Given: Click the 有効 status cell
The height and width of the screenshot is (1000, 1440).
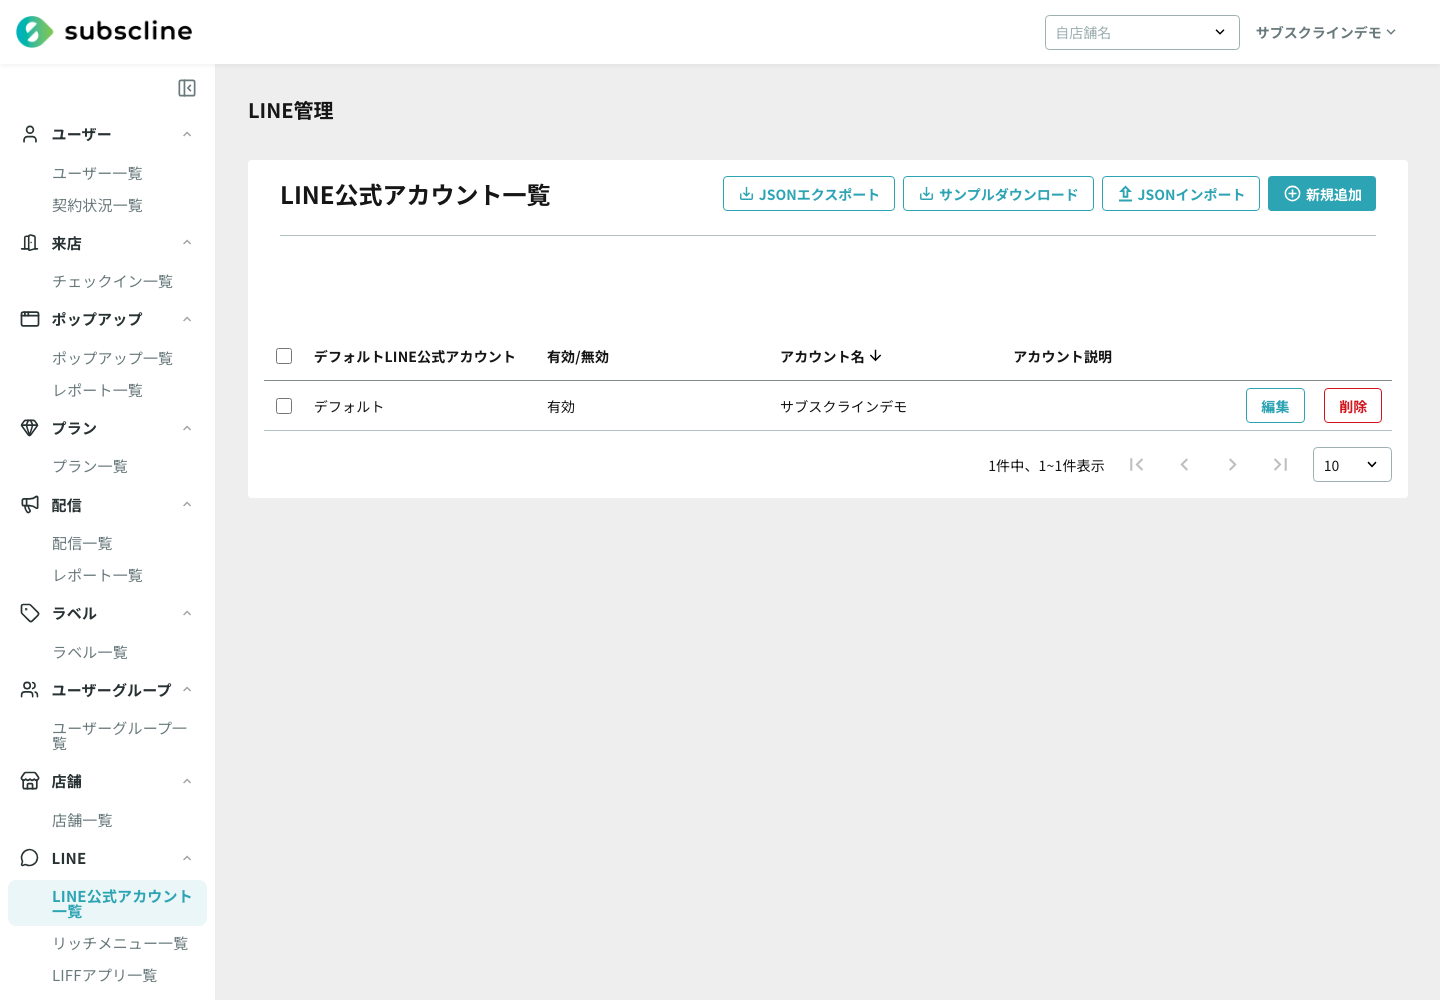Looking at the screenshot, I should 561,406.
